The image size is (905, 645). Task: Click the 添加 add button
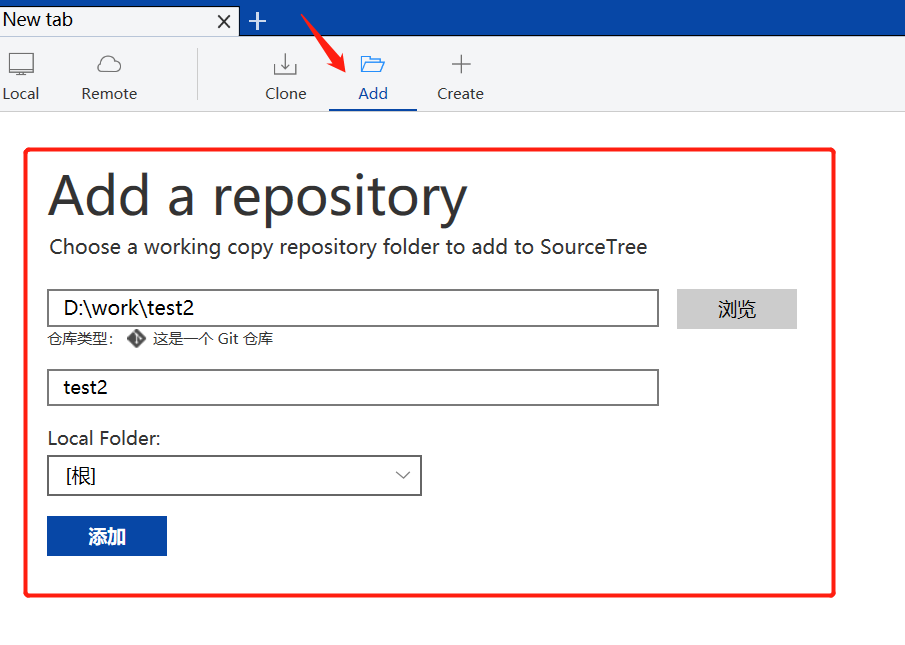(107, 536)
